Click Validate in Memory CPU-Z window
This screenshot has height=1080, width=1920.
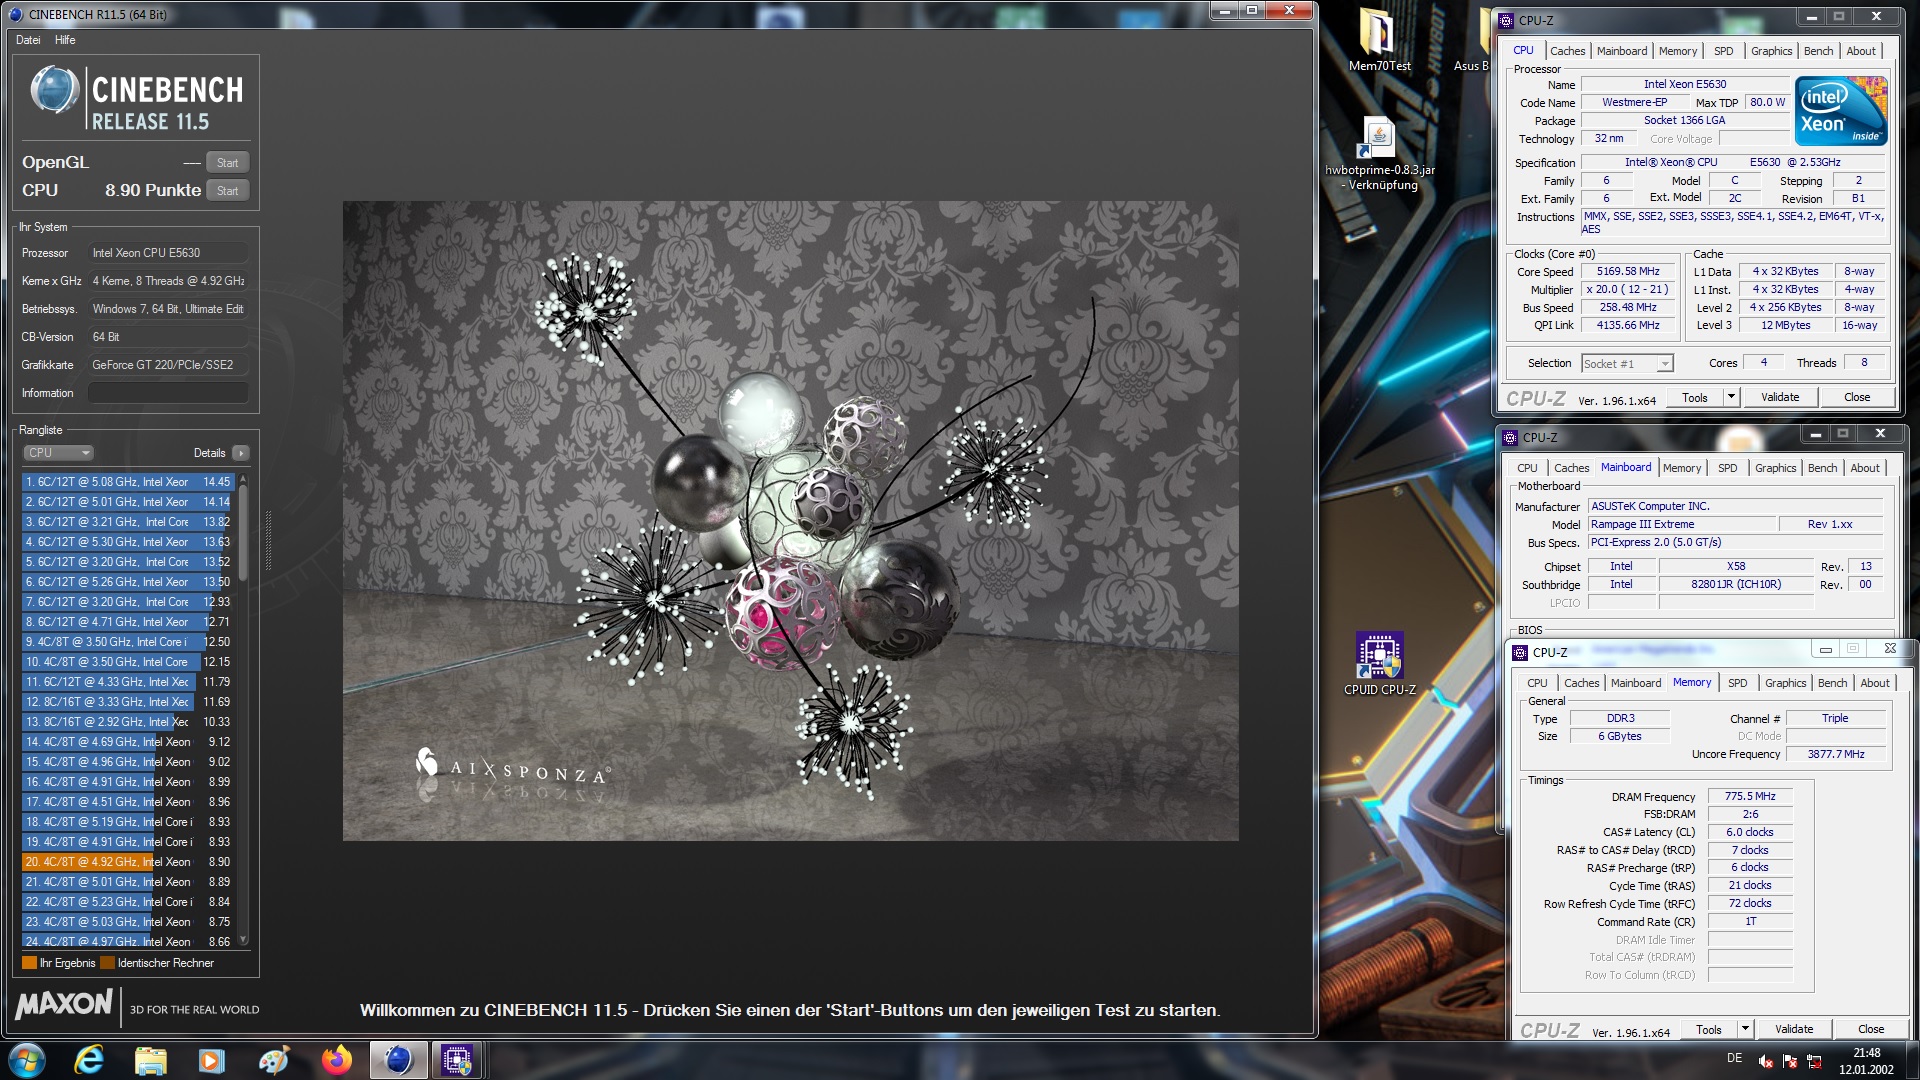click(1794, 1029)
